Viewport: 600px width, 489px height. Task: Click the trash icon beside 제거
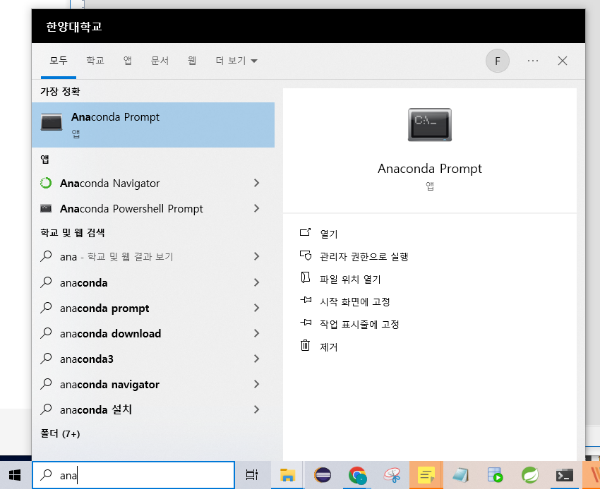305,345
